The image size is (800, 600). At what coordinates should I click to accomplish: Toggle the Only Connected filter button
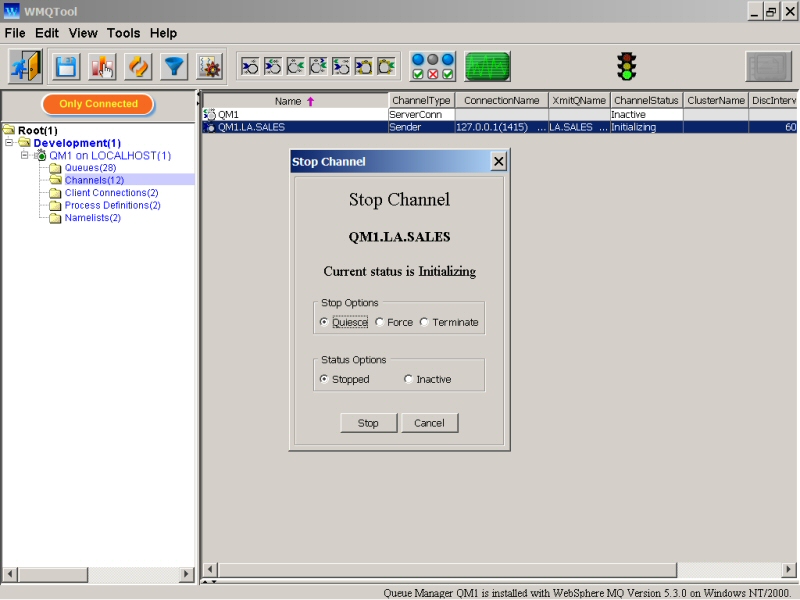(98, 104)
